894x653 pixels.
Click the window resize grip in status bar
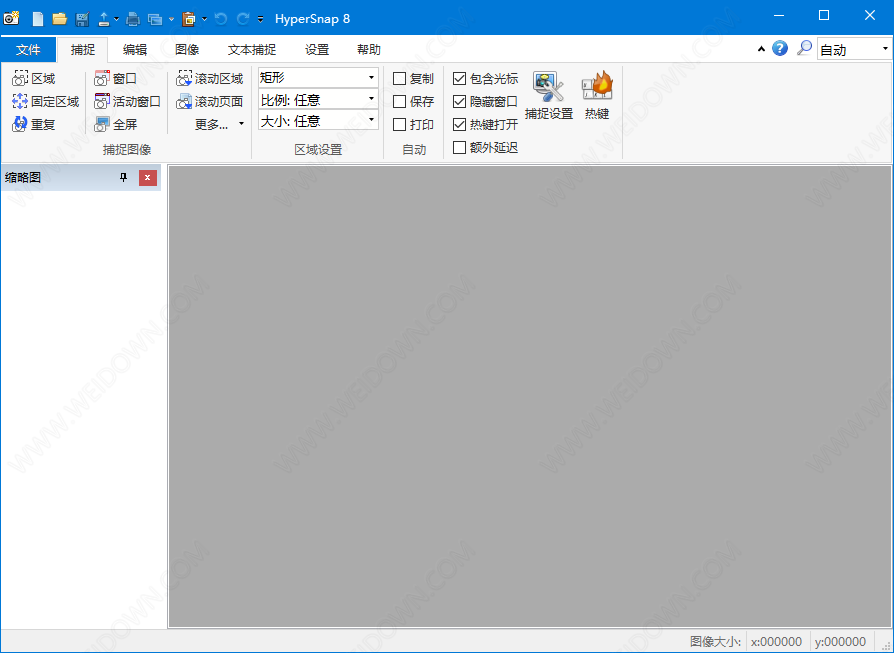[x=887, y=645]
